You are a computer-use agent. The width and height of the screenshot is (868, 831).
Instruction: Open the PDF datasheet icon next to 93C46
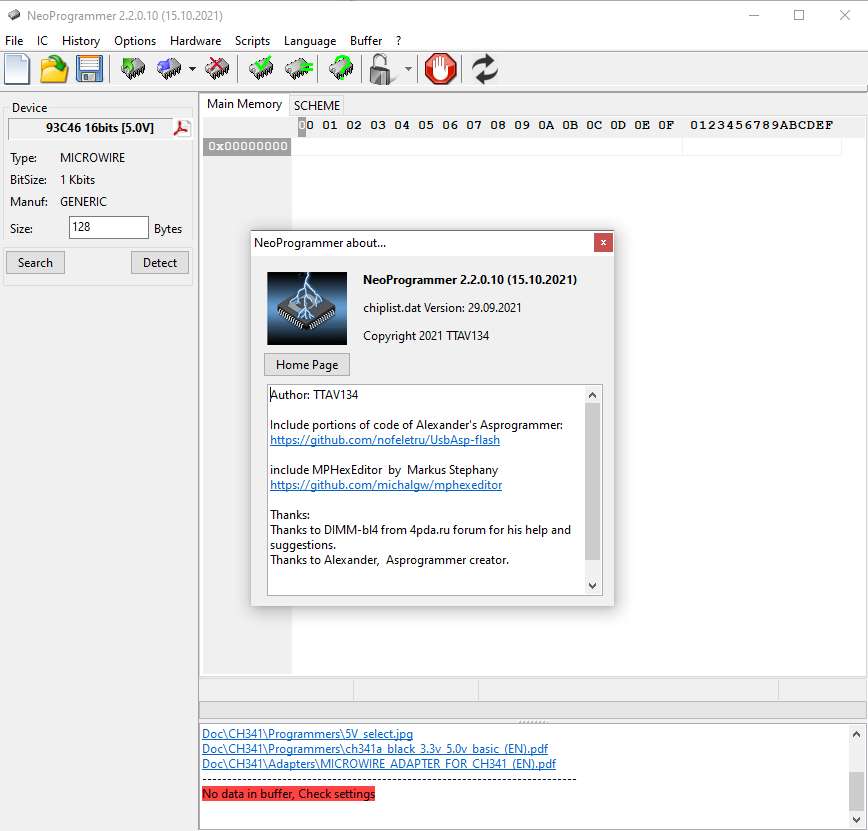pyautogui.click(x=182, y=128)
